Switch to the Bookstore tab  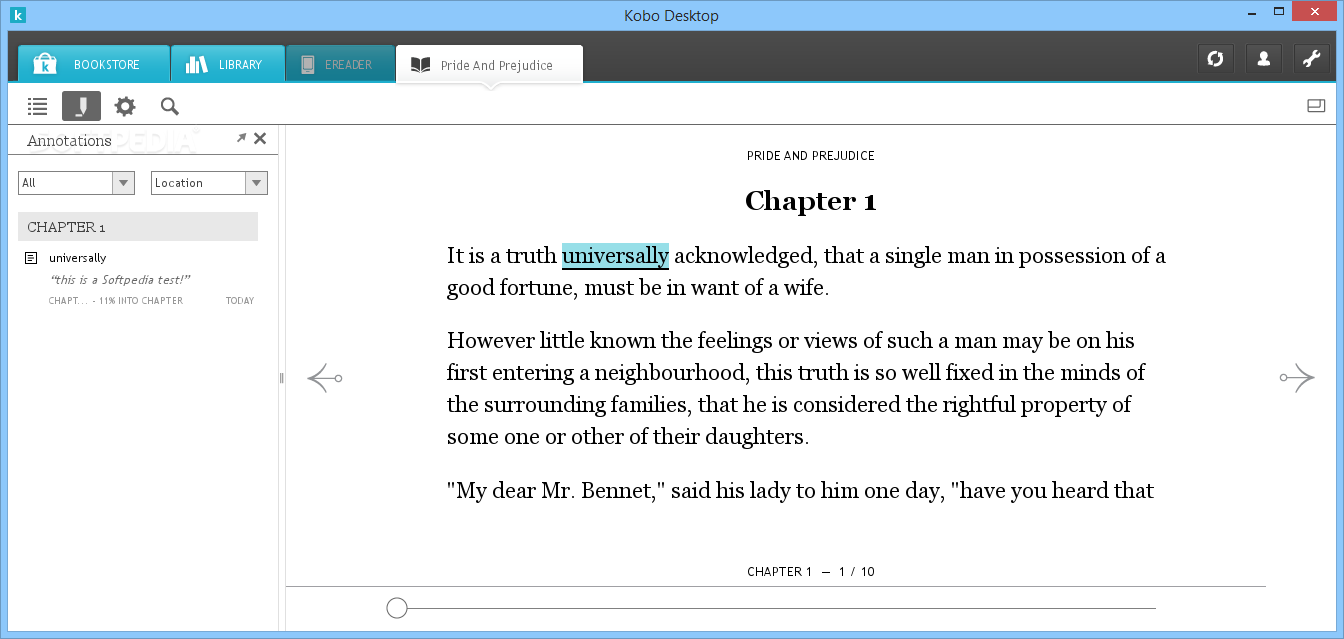tap(93, 64)
